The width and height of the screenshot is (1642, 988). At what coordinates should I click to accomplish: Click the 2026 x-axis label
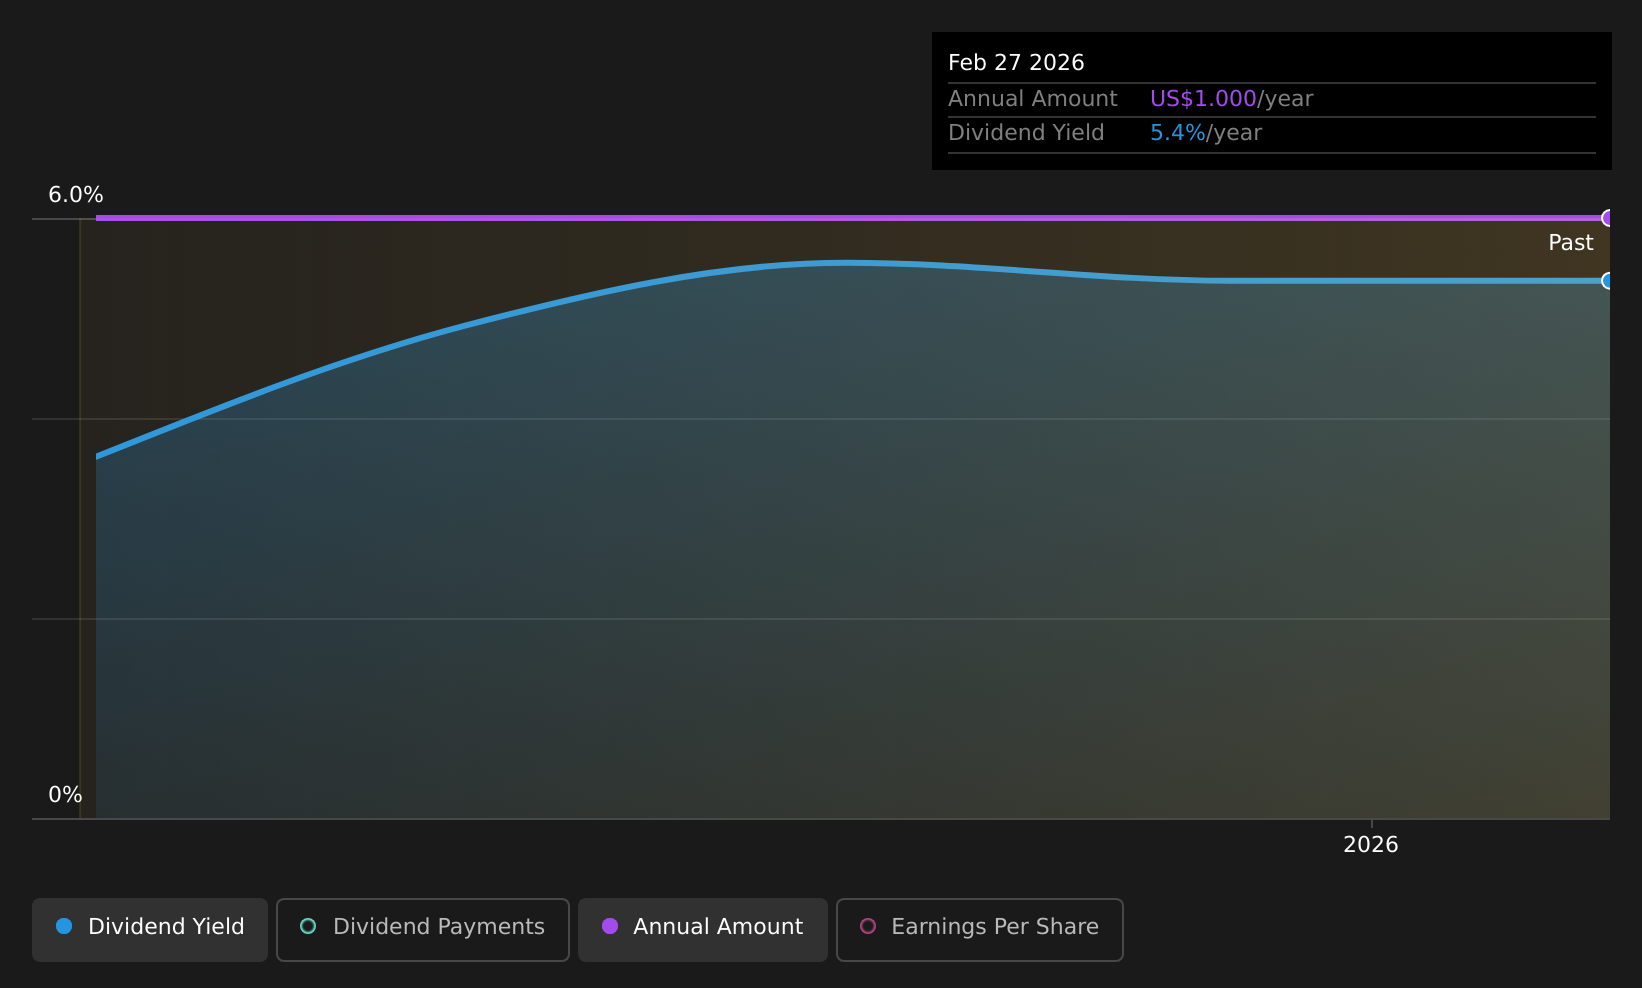coord(1371,845)
